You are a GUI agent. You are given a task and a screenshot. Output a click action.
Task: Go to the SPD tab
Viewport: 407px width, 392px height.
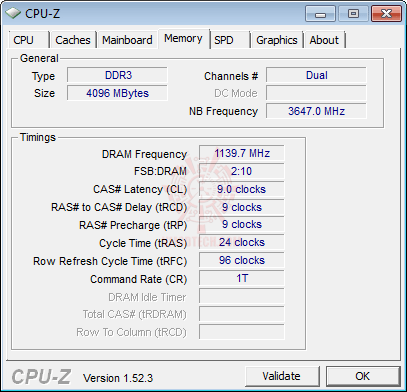[229, 40]
